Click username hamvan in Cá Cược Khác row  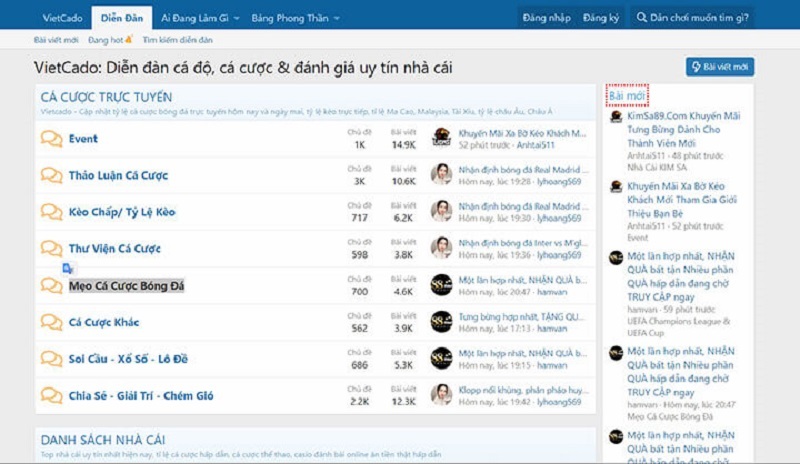pos(552,329)
